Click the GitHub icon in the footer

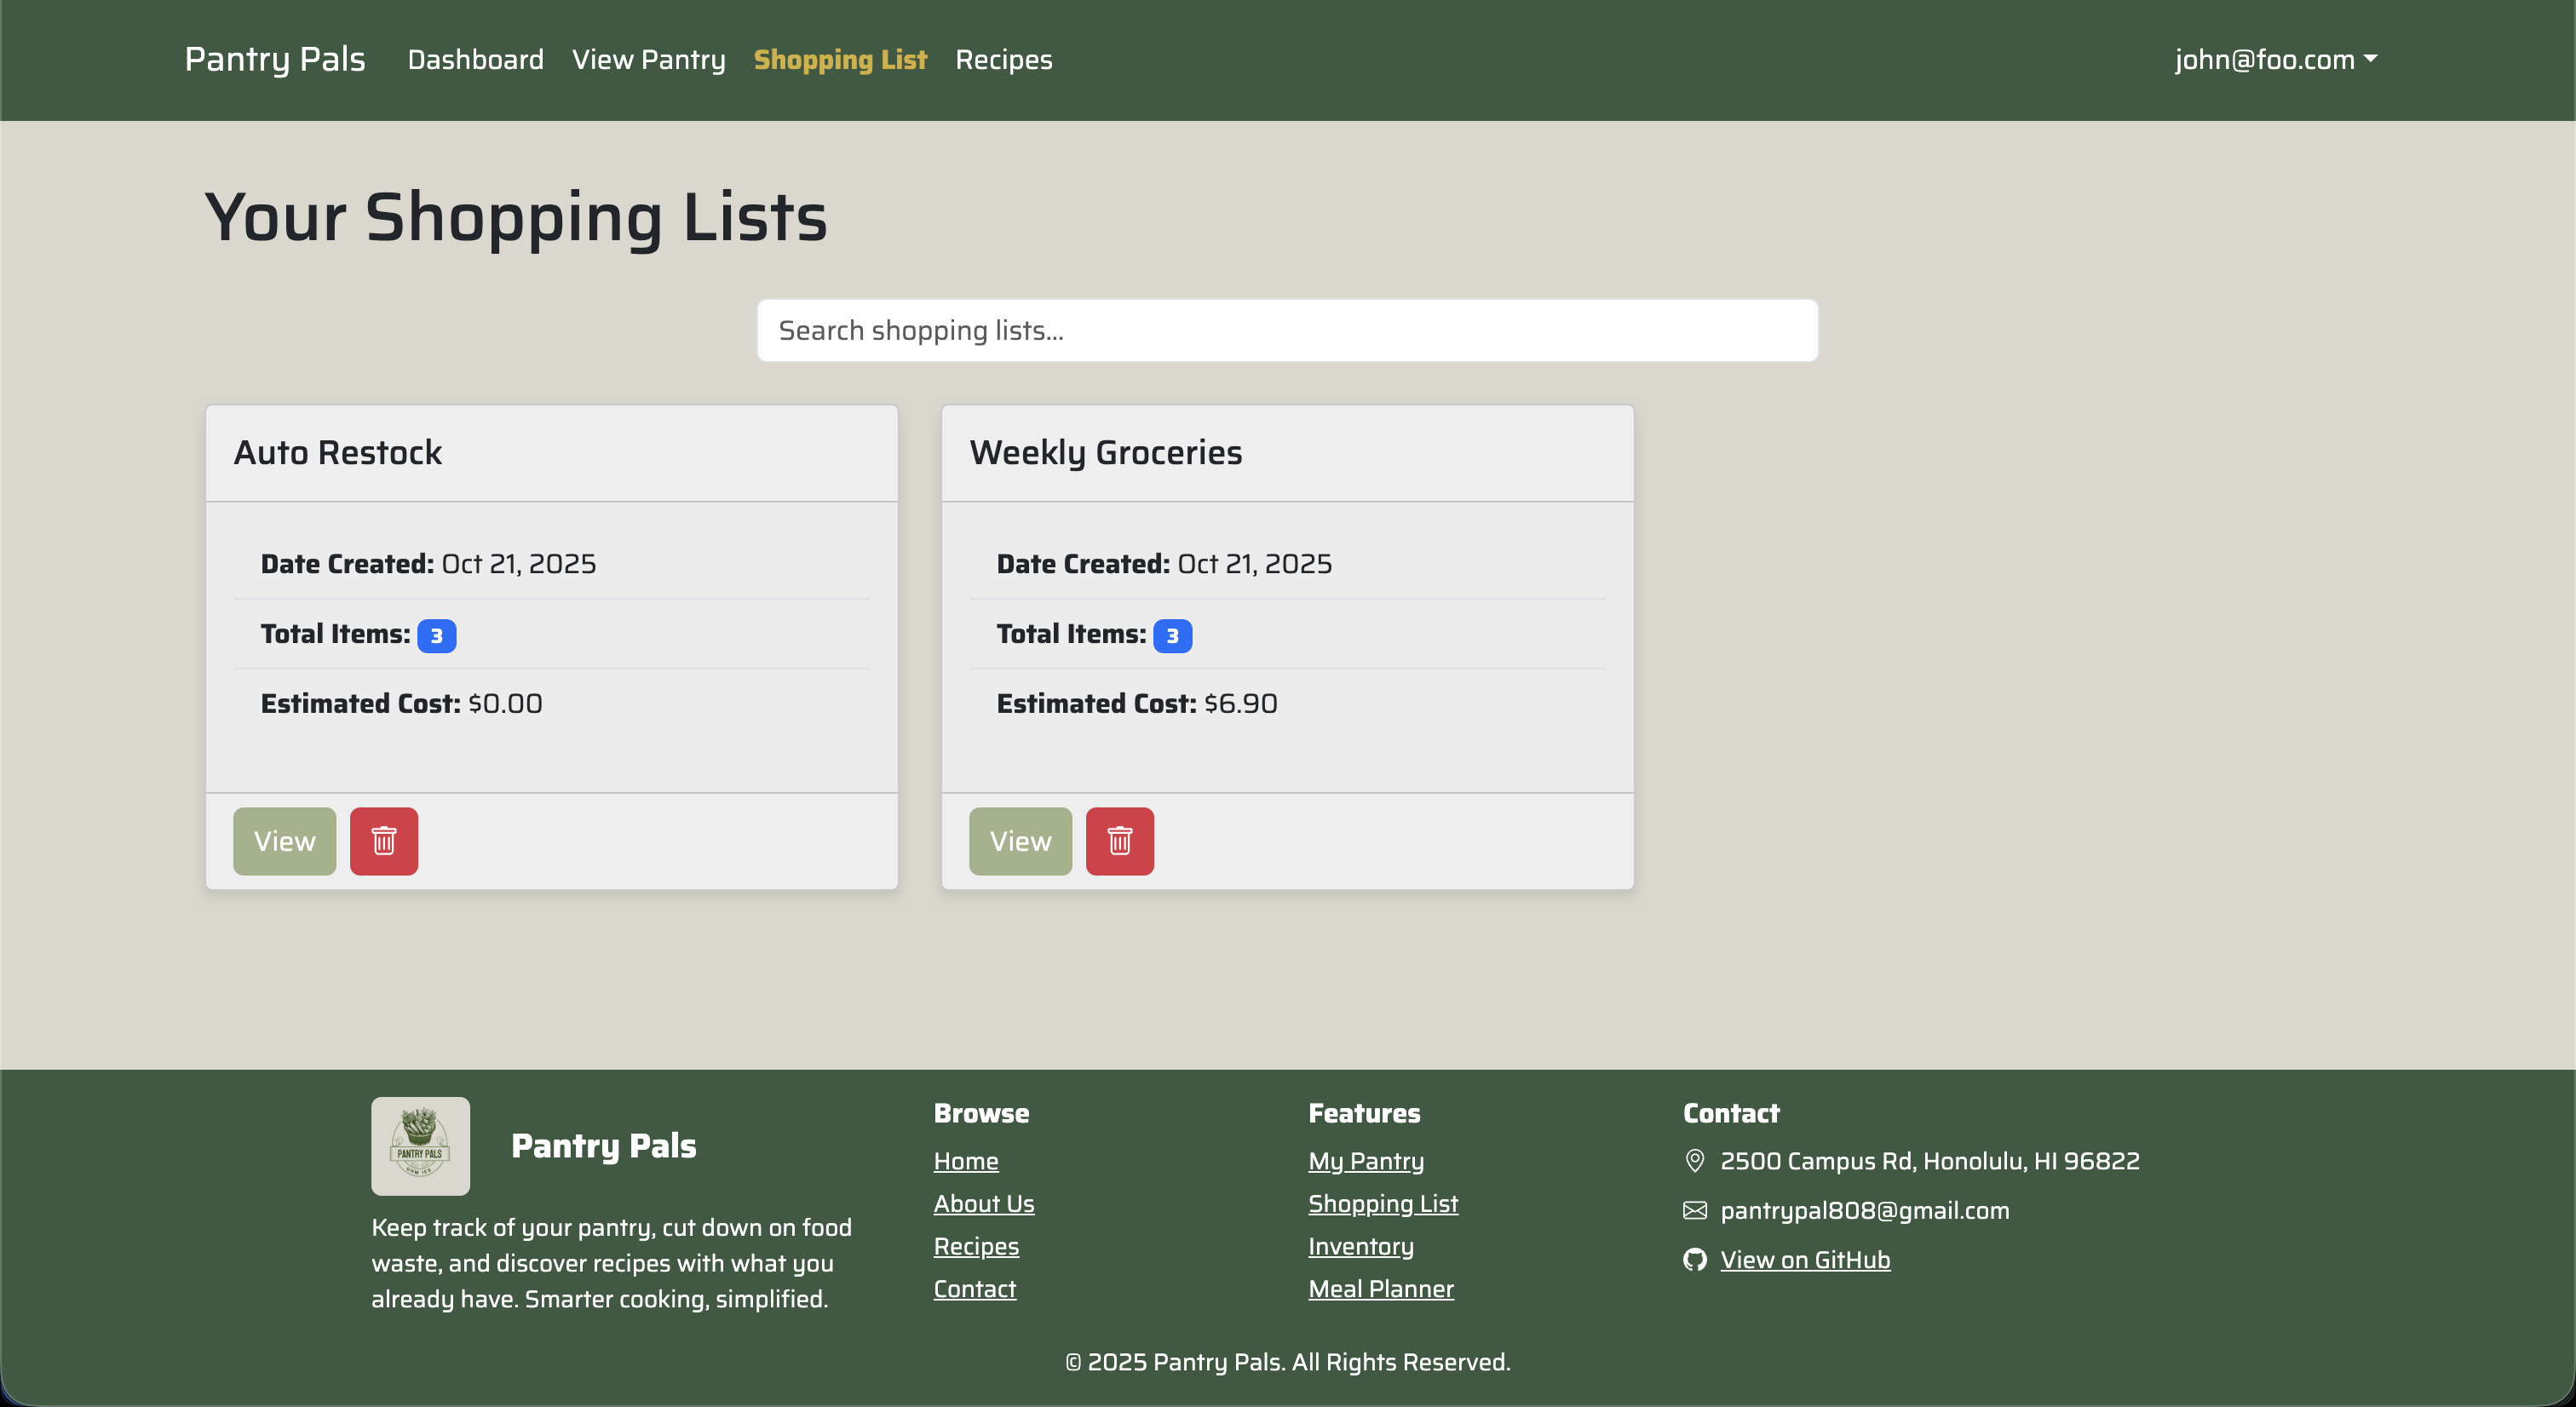(x=1694, y=1260)
